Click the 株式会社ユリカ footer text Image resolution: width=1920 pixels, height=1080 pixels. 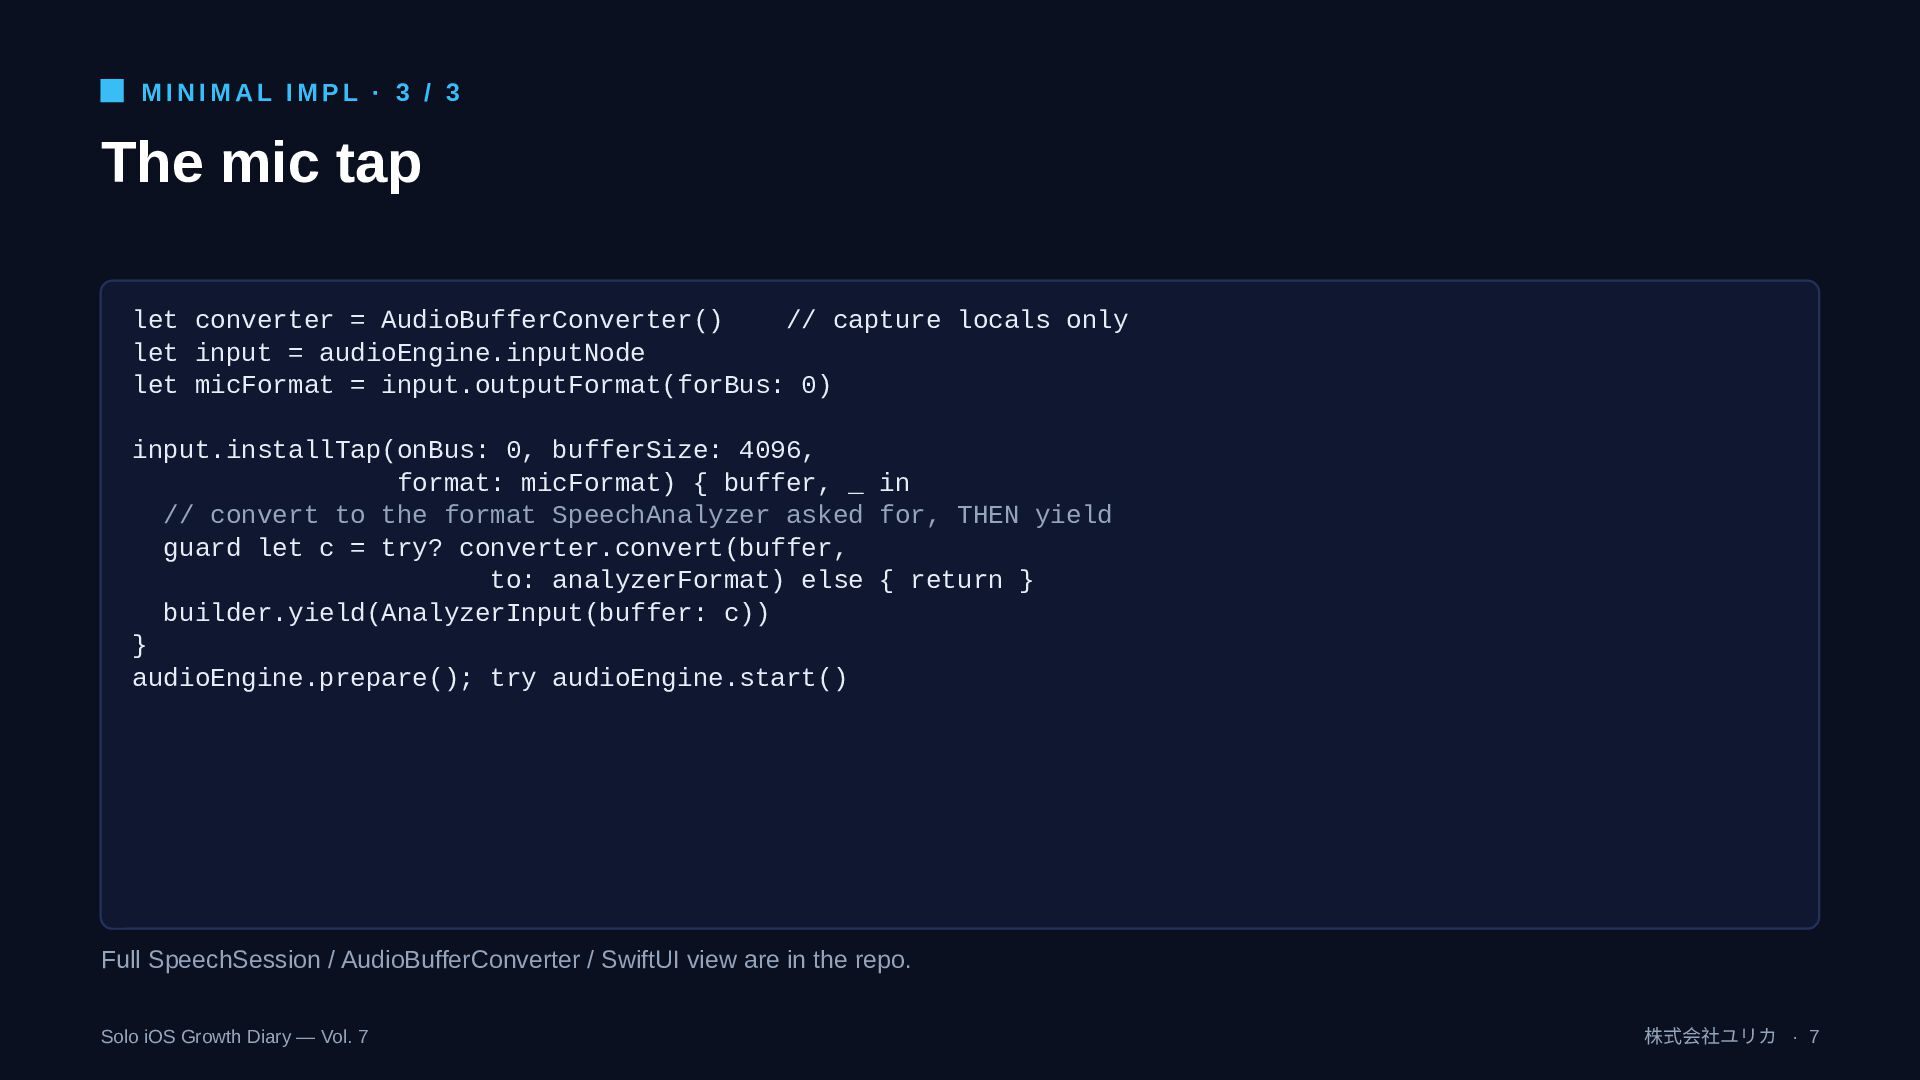click(x=1711, y=1036)
